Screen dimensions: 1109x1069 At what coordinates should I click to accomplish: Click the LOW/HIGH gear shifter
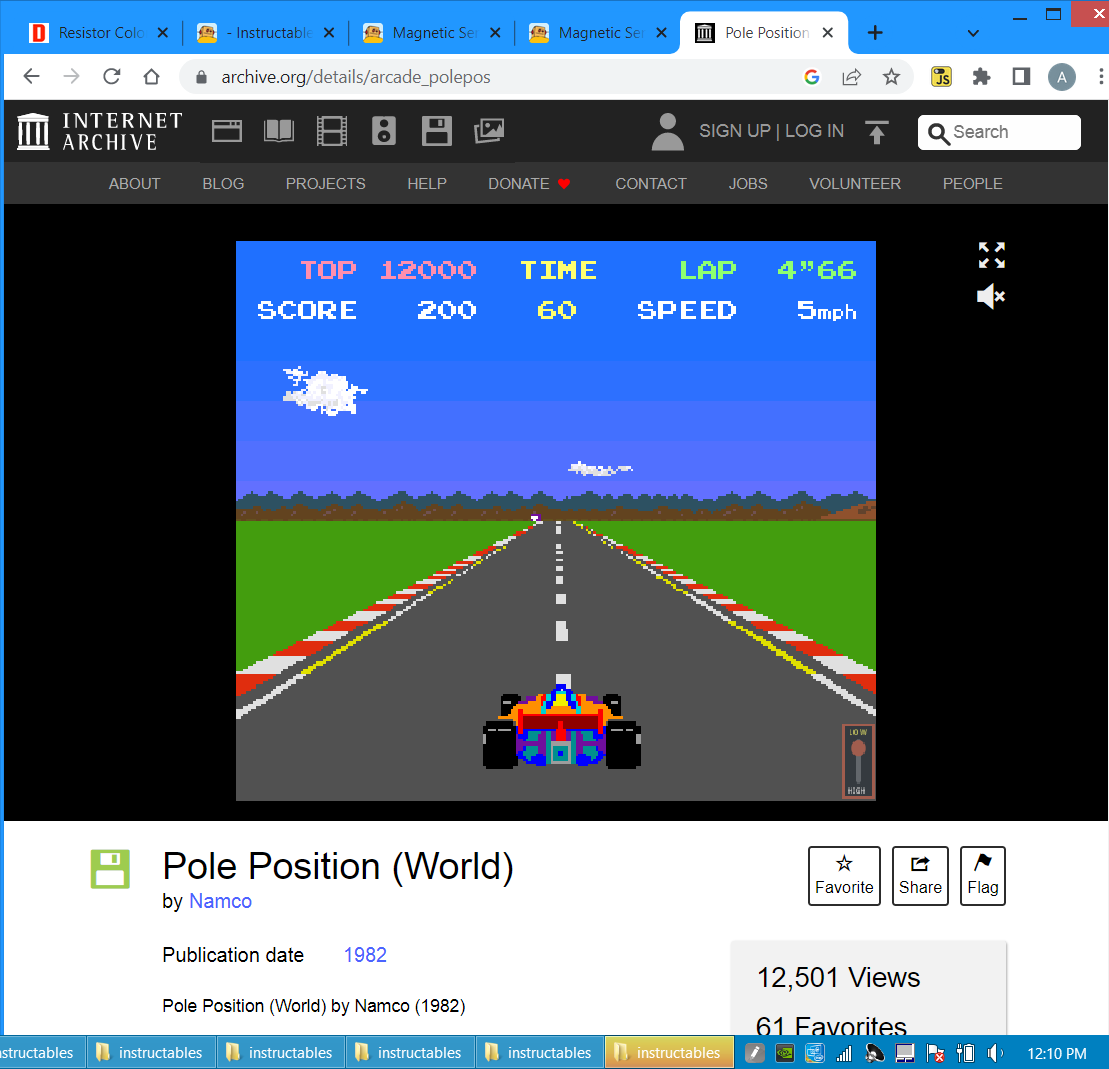[858, 762]
